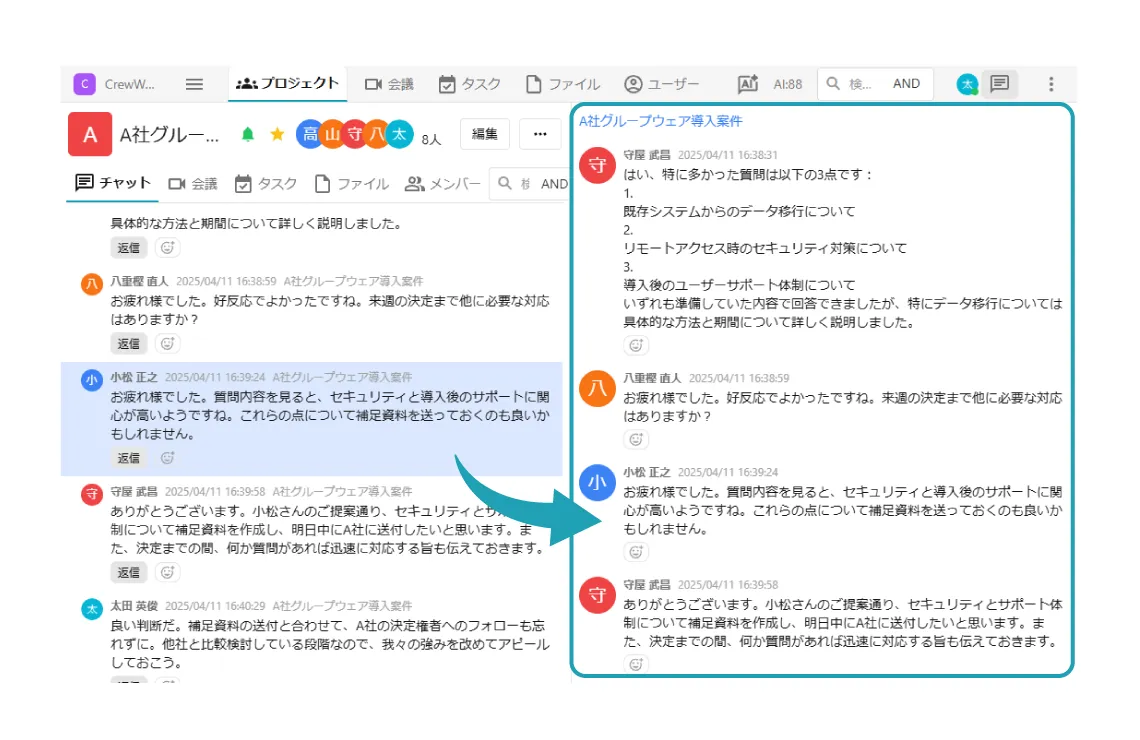Viewport: 1140px width, 740px height.
Task: Toggle the chat side panel icon
Action: point(999,84)
